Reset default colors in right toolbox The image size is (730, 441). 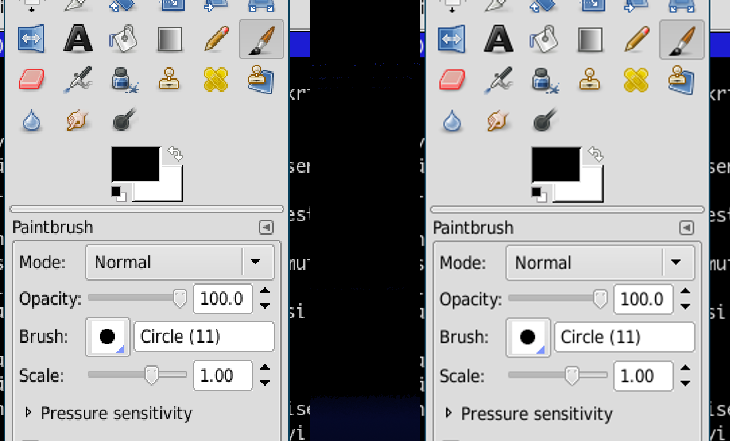tap(538, 191)
